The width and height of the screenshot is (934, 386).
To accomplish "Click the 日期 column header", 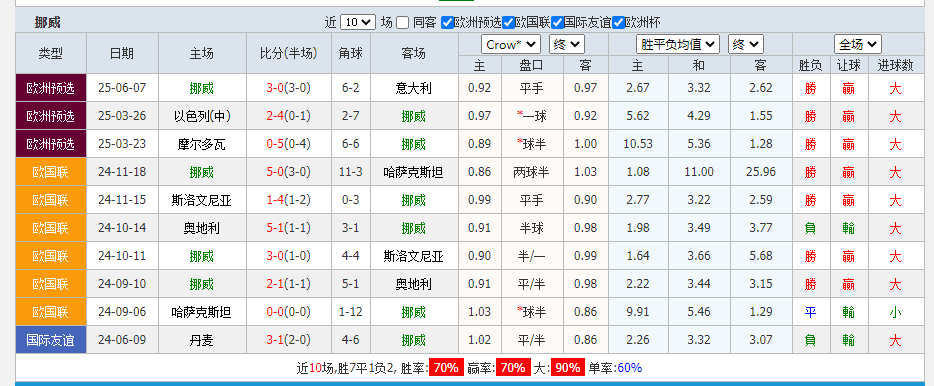I will pyautogui.click(x=122, y=54).
